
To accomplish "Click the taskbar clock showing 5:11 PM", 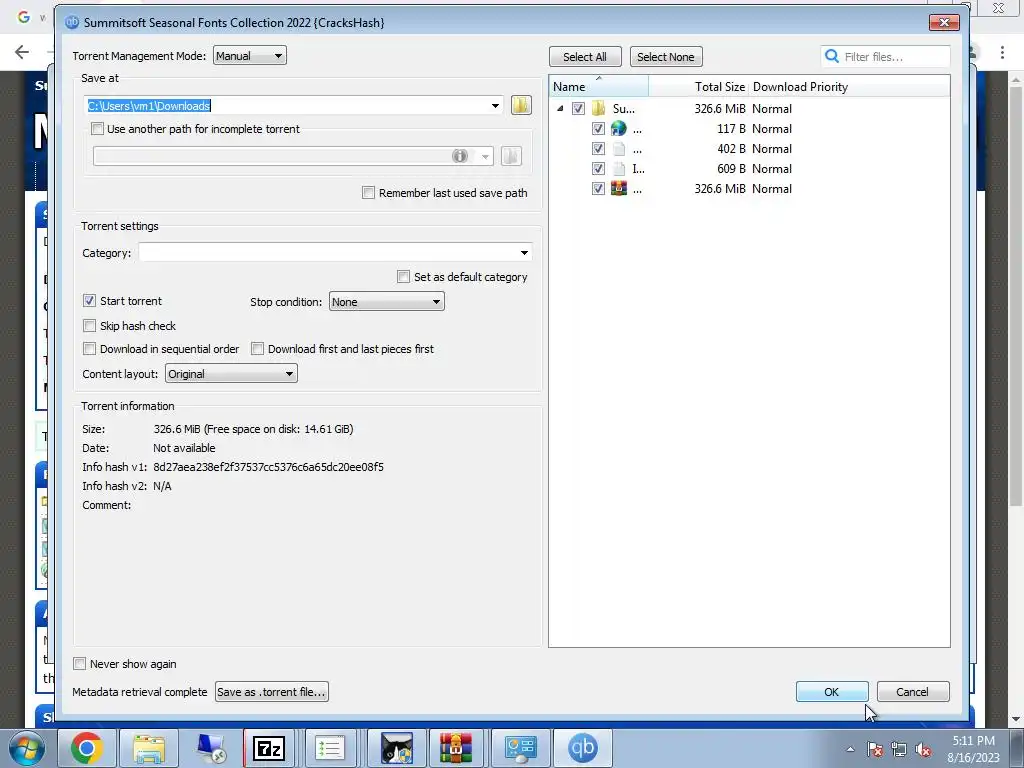I will point(973,749).
